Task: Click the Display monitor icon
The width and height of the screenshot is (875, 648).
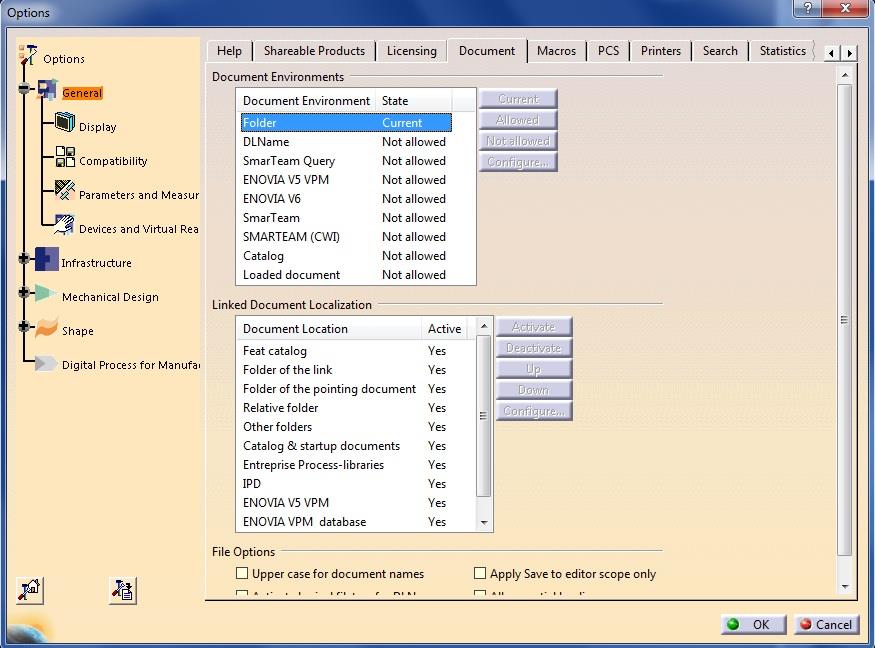Action: 65,122
